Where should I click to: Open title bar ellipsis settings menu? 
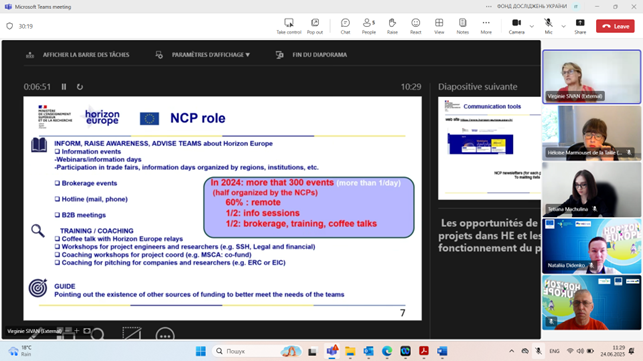click(488, 7)
